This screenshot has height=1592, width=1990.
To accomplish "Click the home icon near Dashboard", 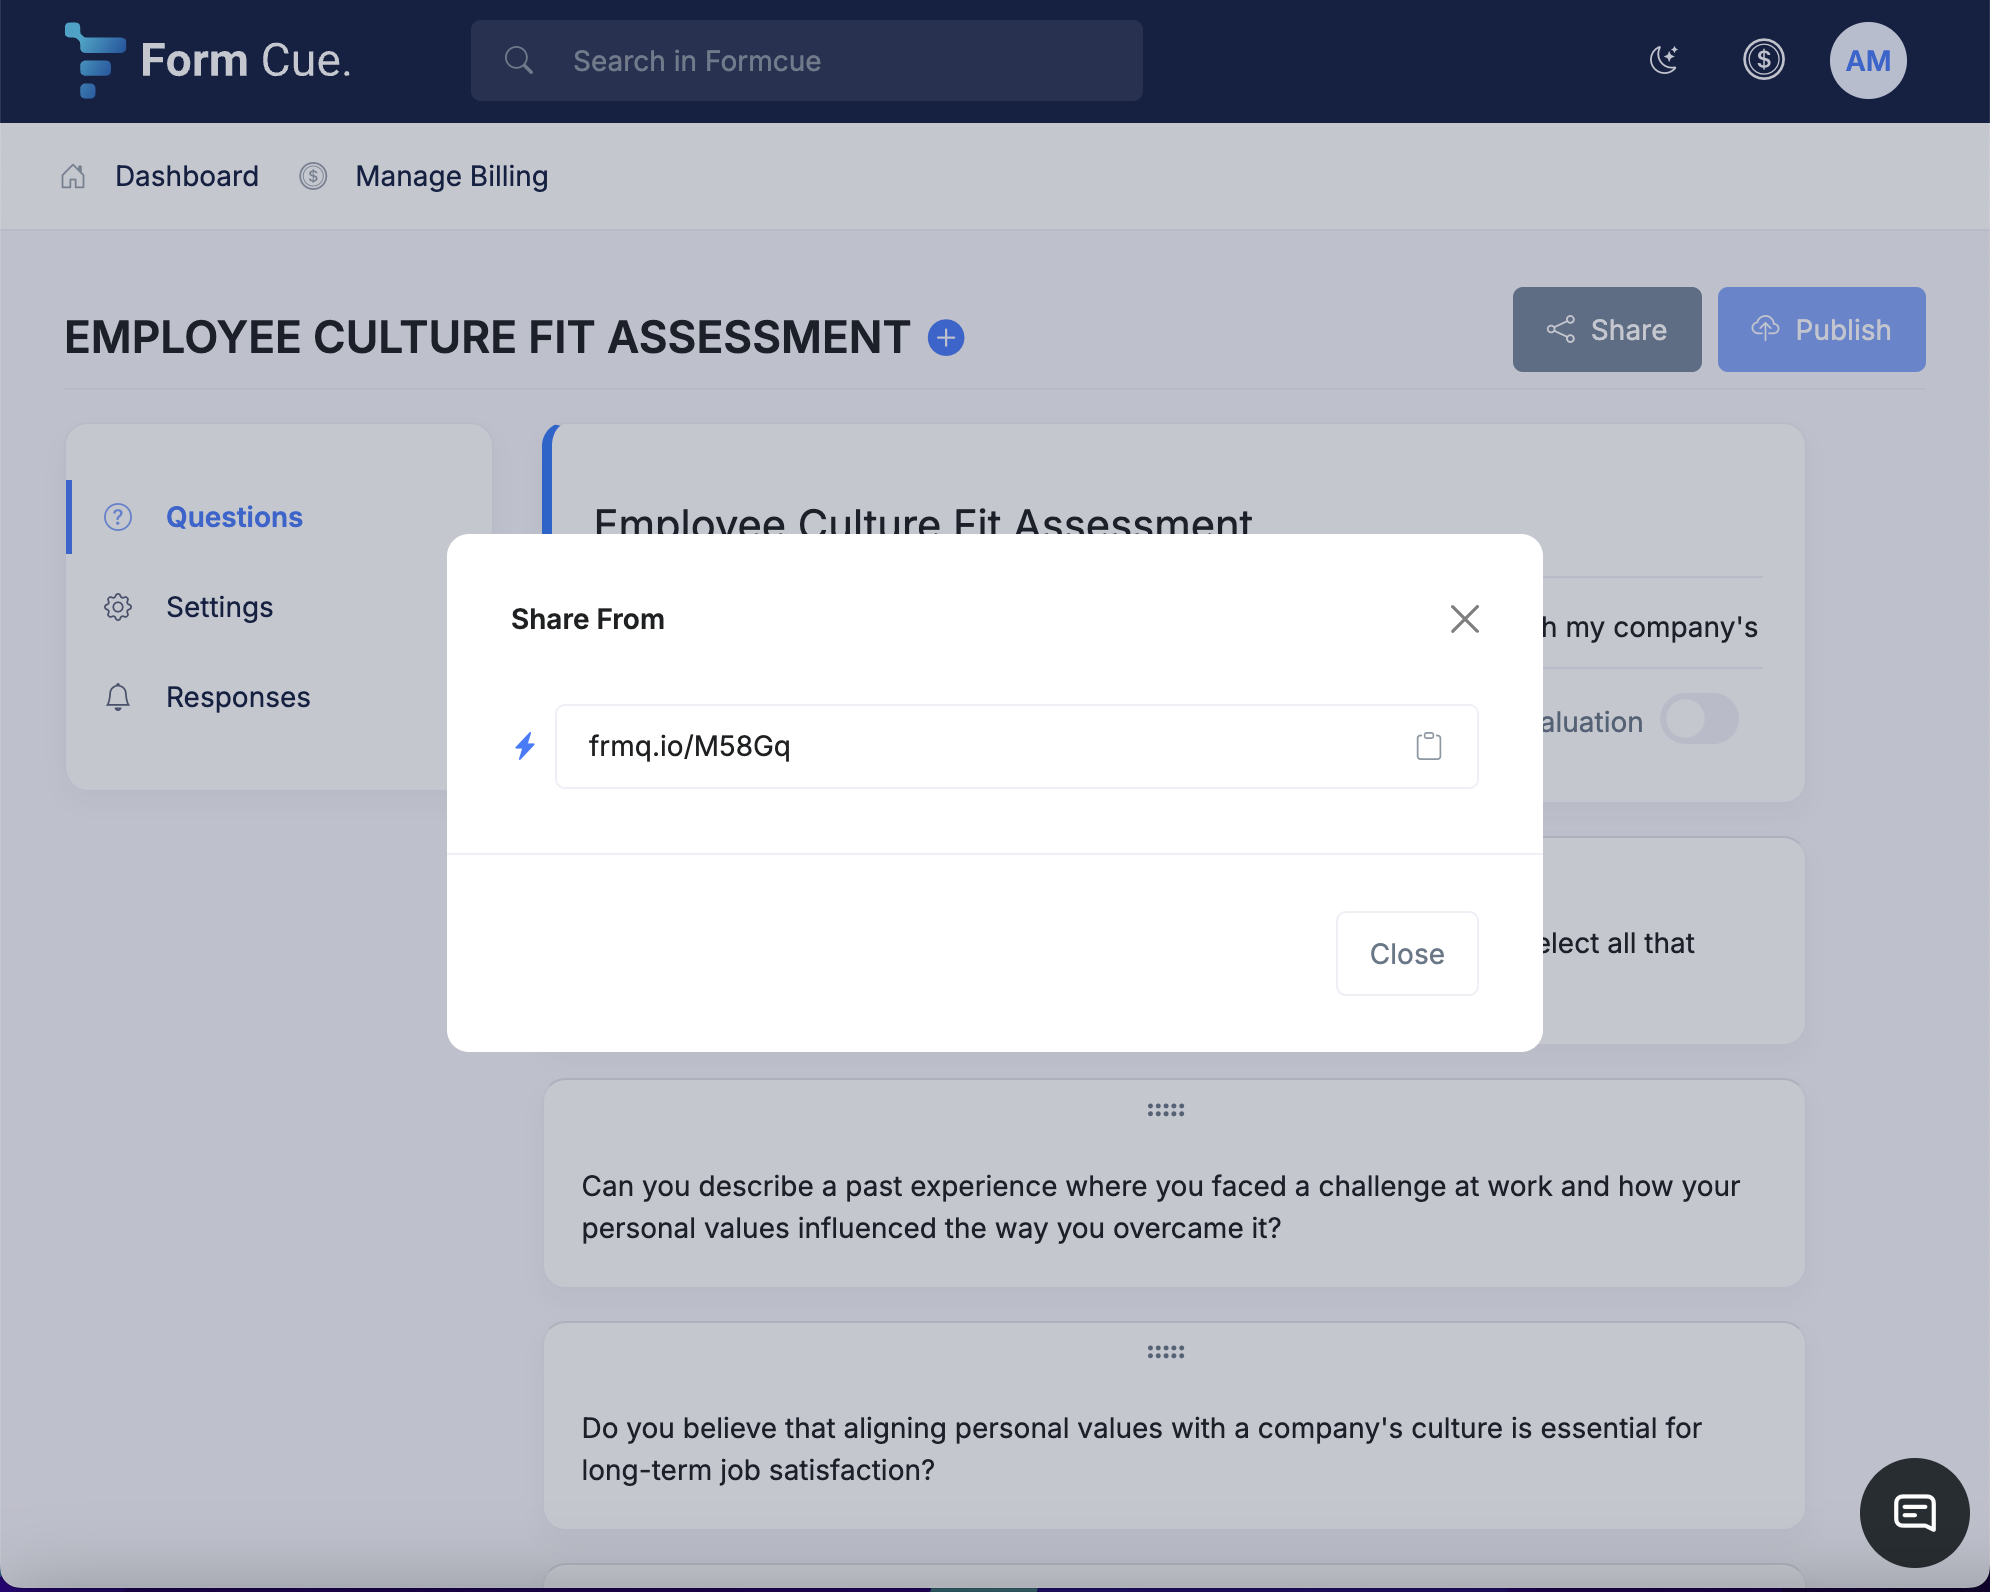I will click(x=73, y=177).
